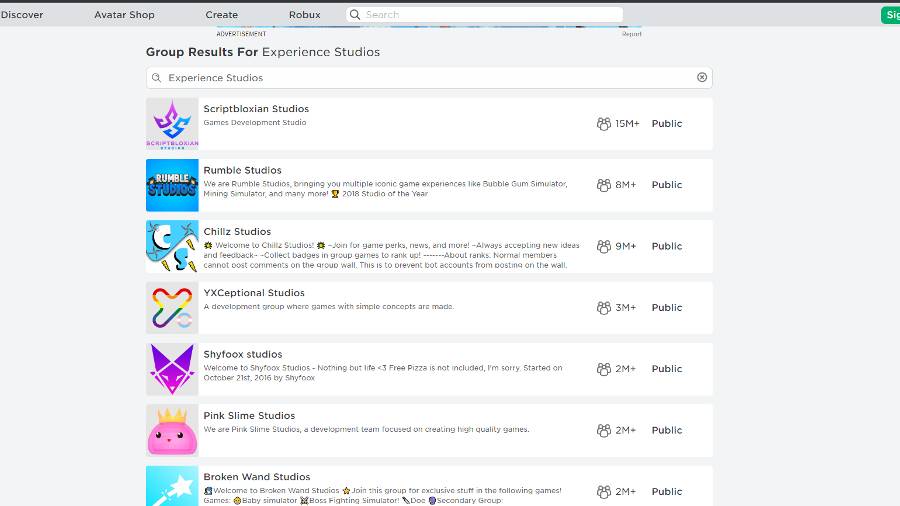
Task: Click Public label on Pink Slime Studios row
Action: tap(666, 430)
